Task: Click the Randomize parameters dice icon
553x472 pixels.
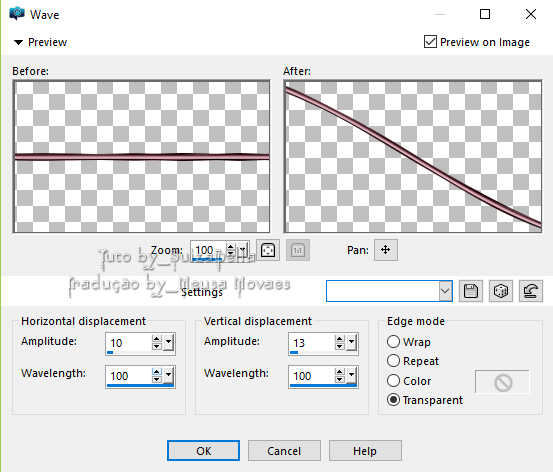Action: (501, 291)
